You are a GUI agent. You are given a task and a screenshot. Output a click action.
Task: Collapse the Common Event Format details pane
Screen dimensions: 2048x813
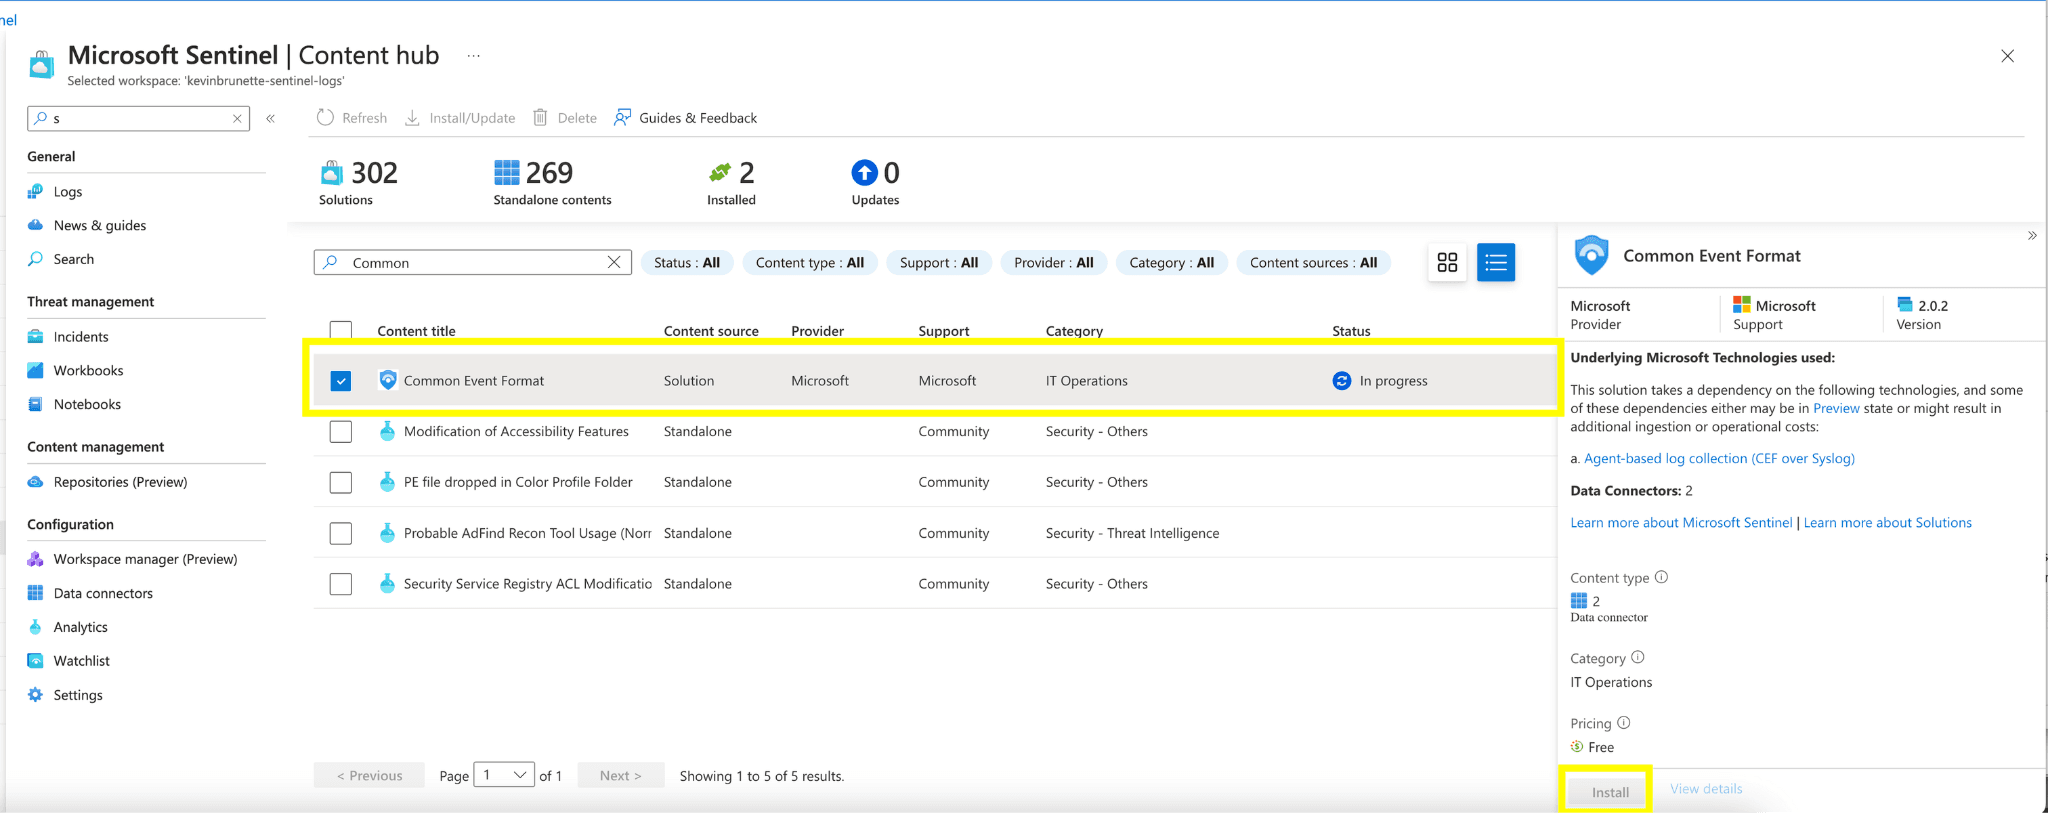point(2031,236)
